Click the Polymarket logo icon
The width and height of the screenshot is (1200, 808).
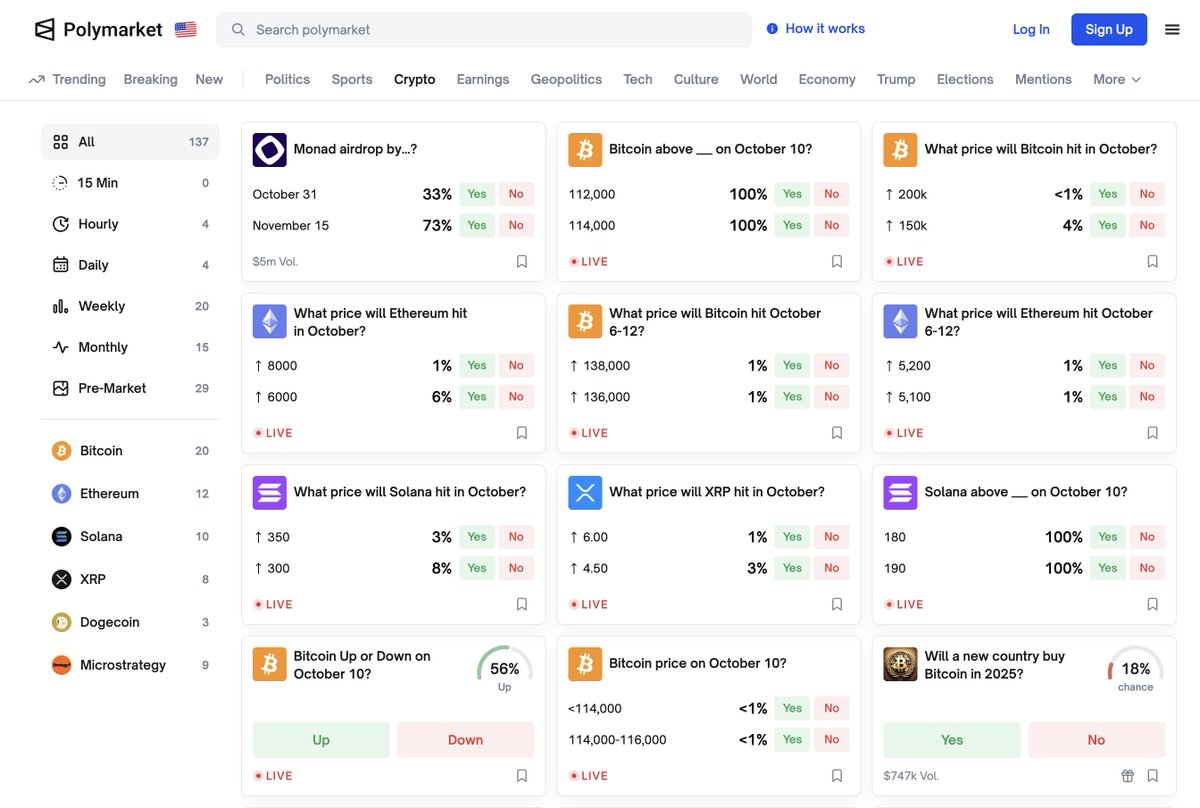point(45,30)
